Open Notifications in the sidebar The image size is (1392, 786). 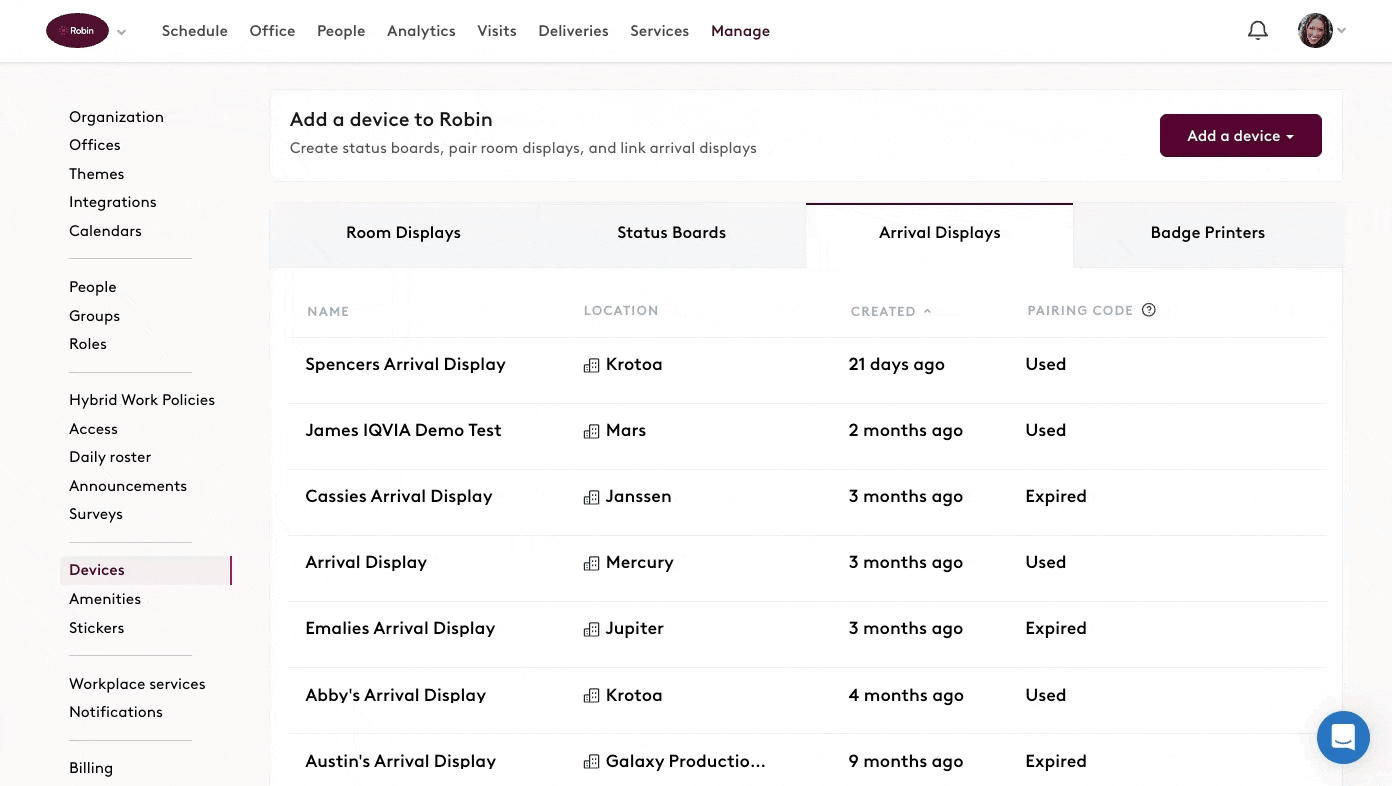point(116,712)
